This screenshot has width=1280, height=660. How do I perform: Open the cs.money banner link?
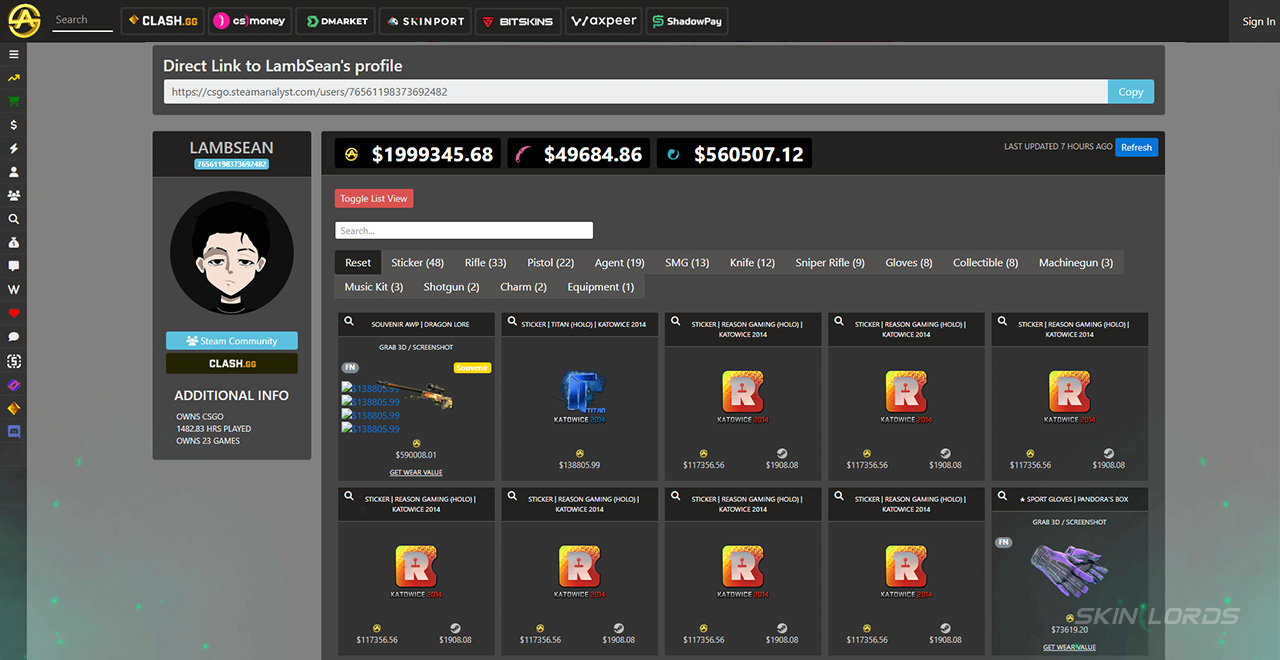point(250,21)
